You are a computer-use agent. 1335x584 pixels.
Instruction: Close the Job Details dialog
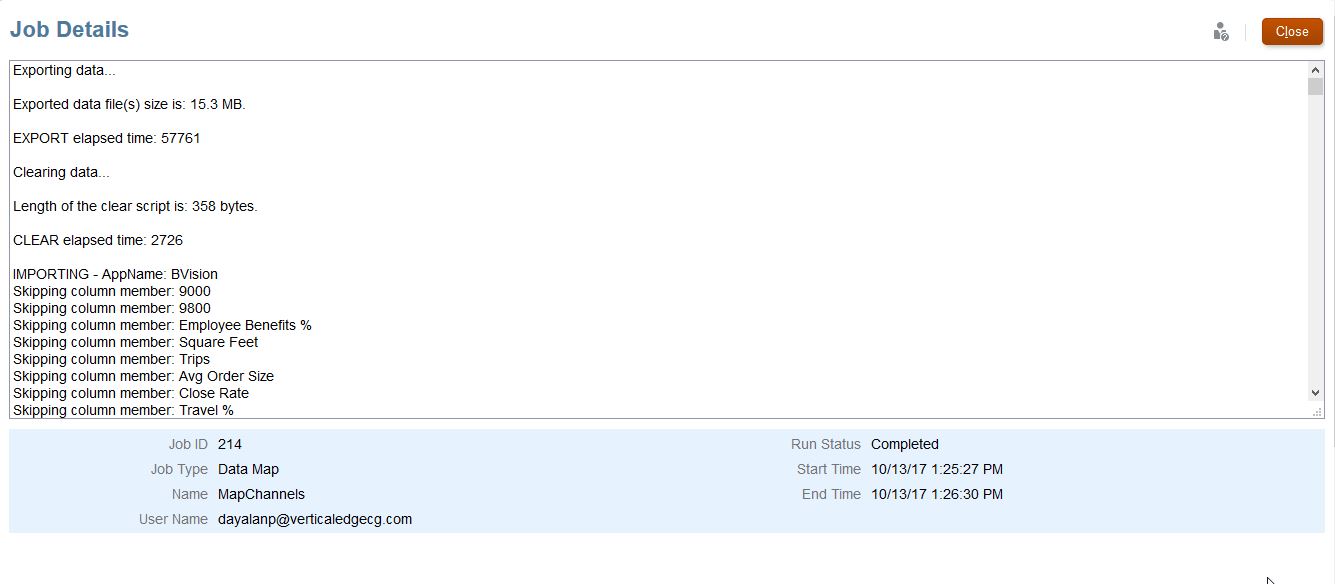[x=1292, y=32]
